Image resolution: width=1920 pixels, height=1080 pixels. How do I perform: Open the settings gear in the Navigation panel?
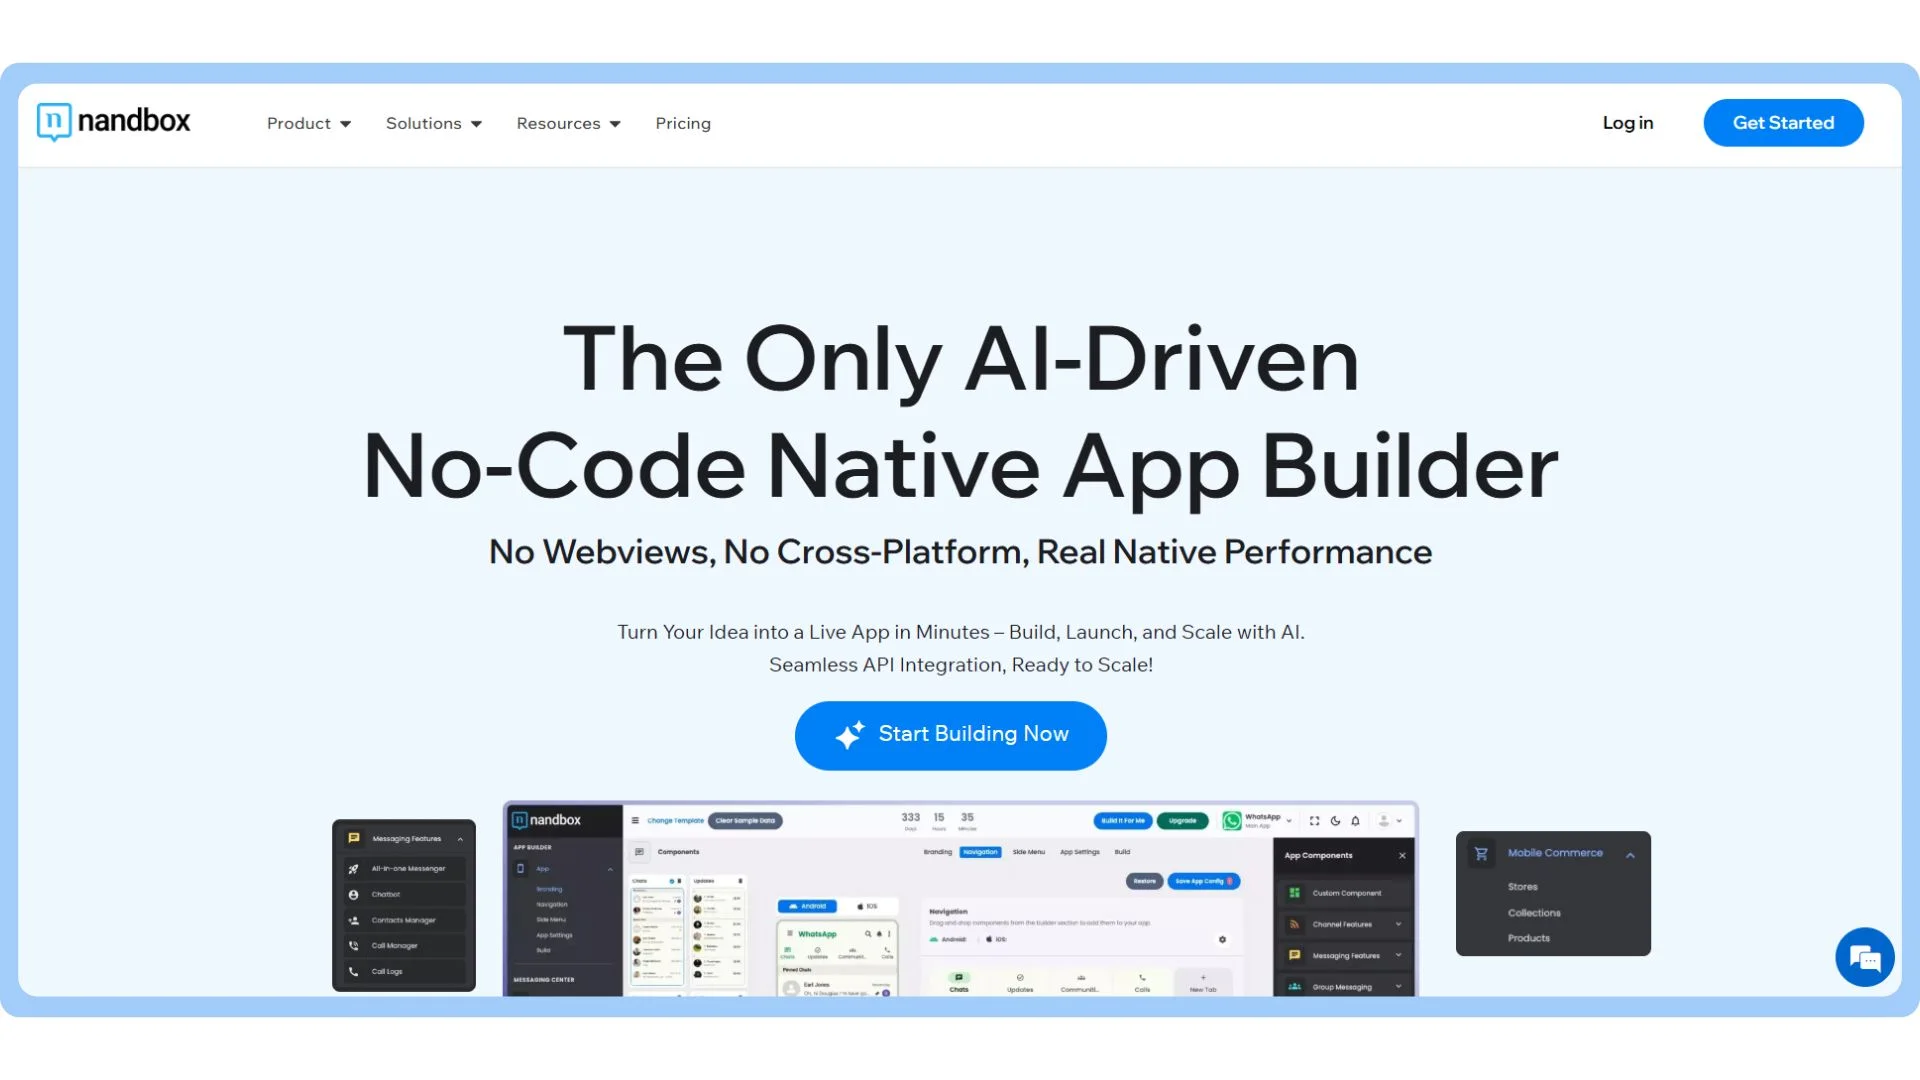click(1222, 939)
